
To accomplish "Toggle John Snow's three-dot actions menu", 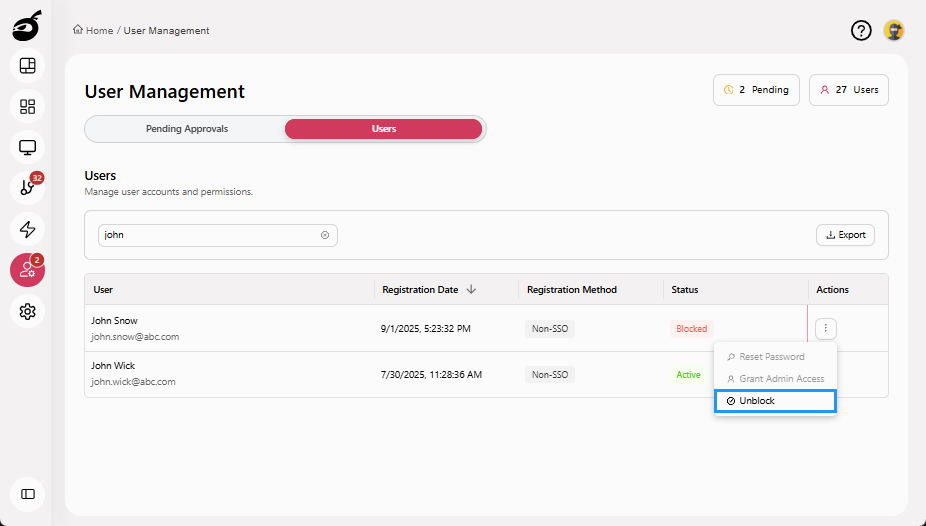I will pos(825,328).
